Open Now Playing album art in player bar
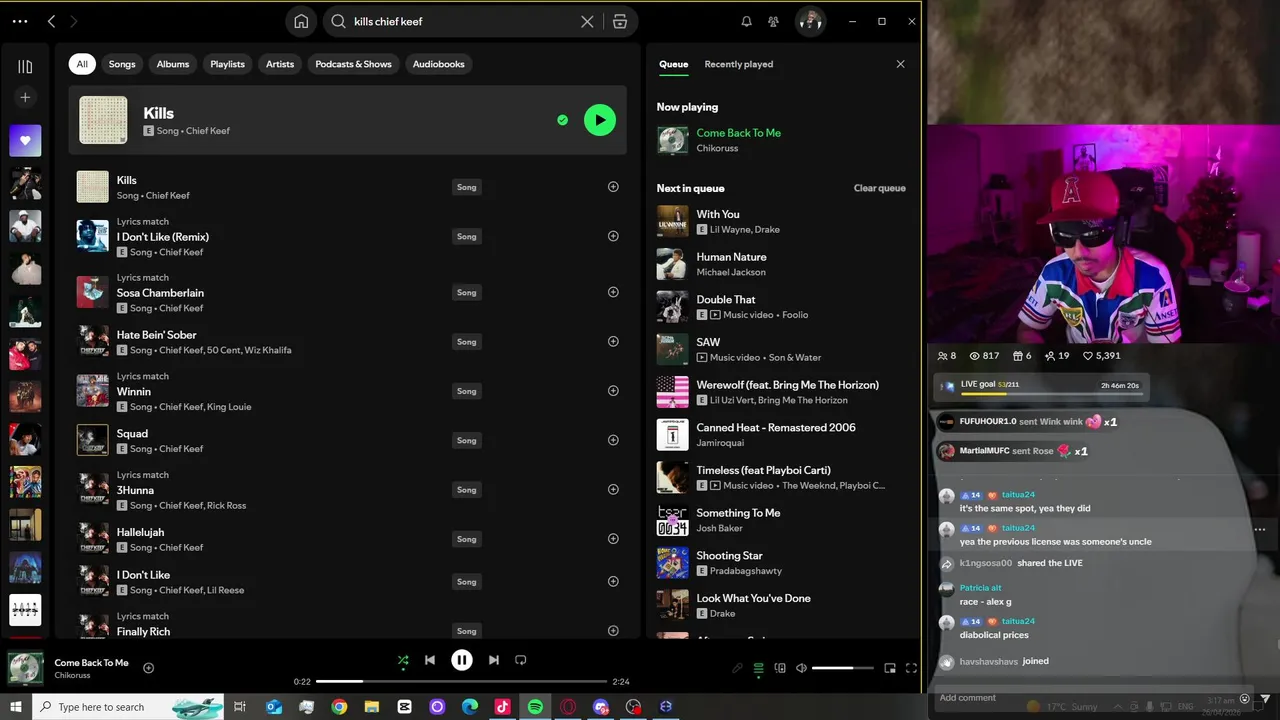The height and width of the screenshot is (720, 1280). pyautogui.click(x=26, y=668)
